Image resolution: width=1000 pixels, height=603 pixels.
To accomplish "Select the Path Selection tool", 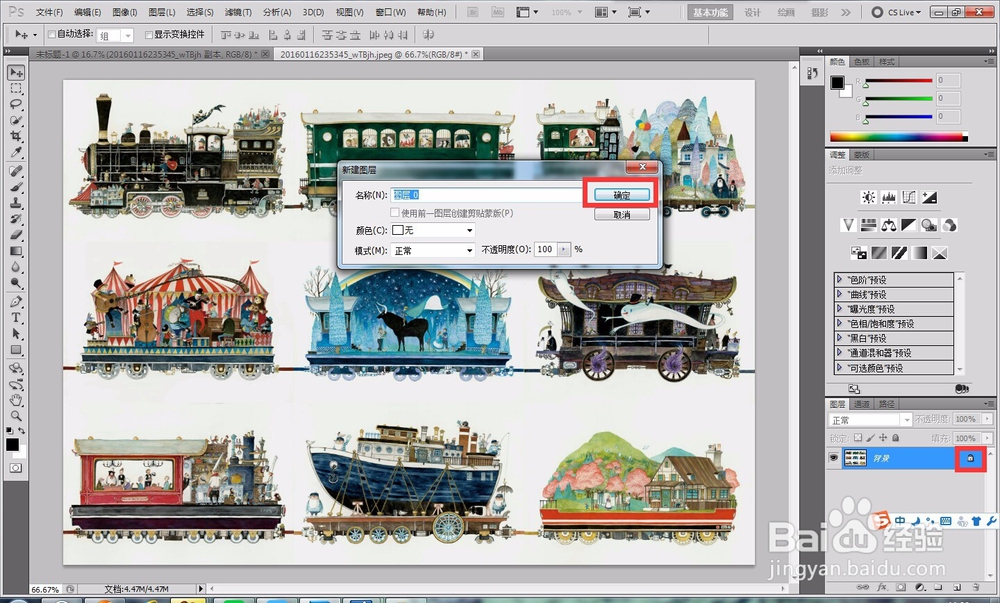I will point(16,333).
